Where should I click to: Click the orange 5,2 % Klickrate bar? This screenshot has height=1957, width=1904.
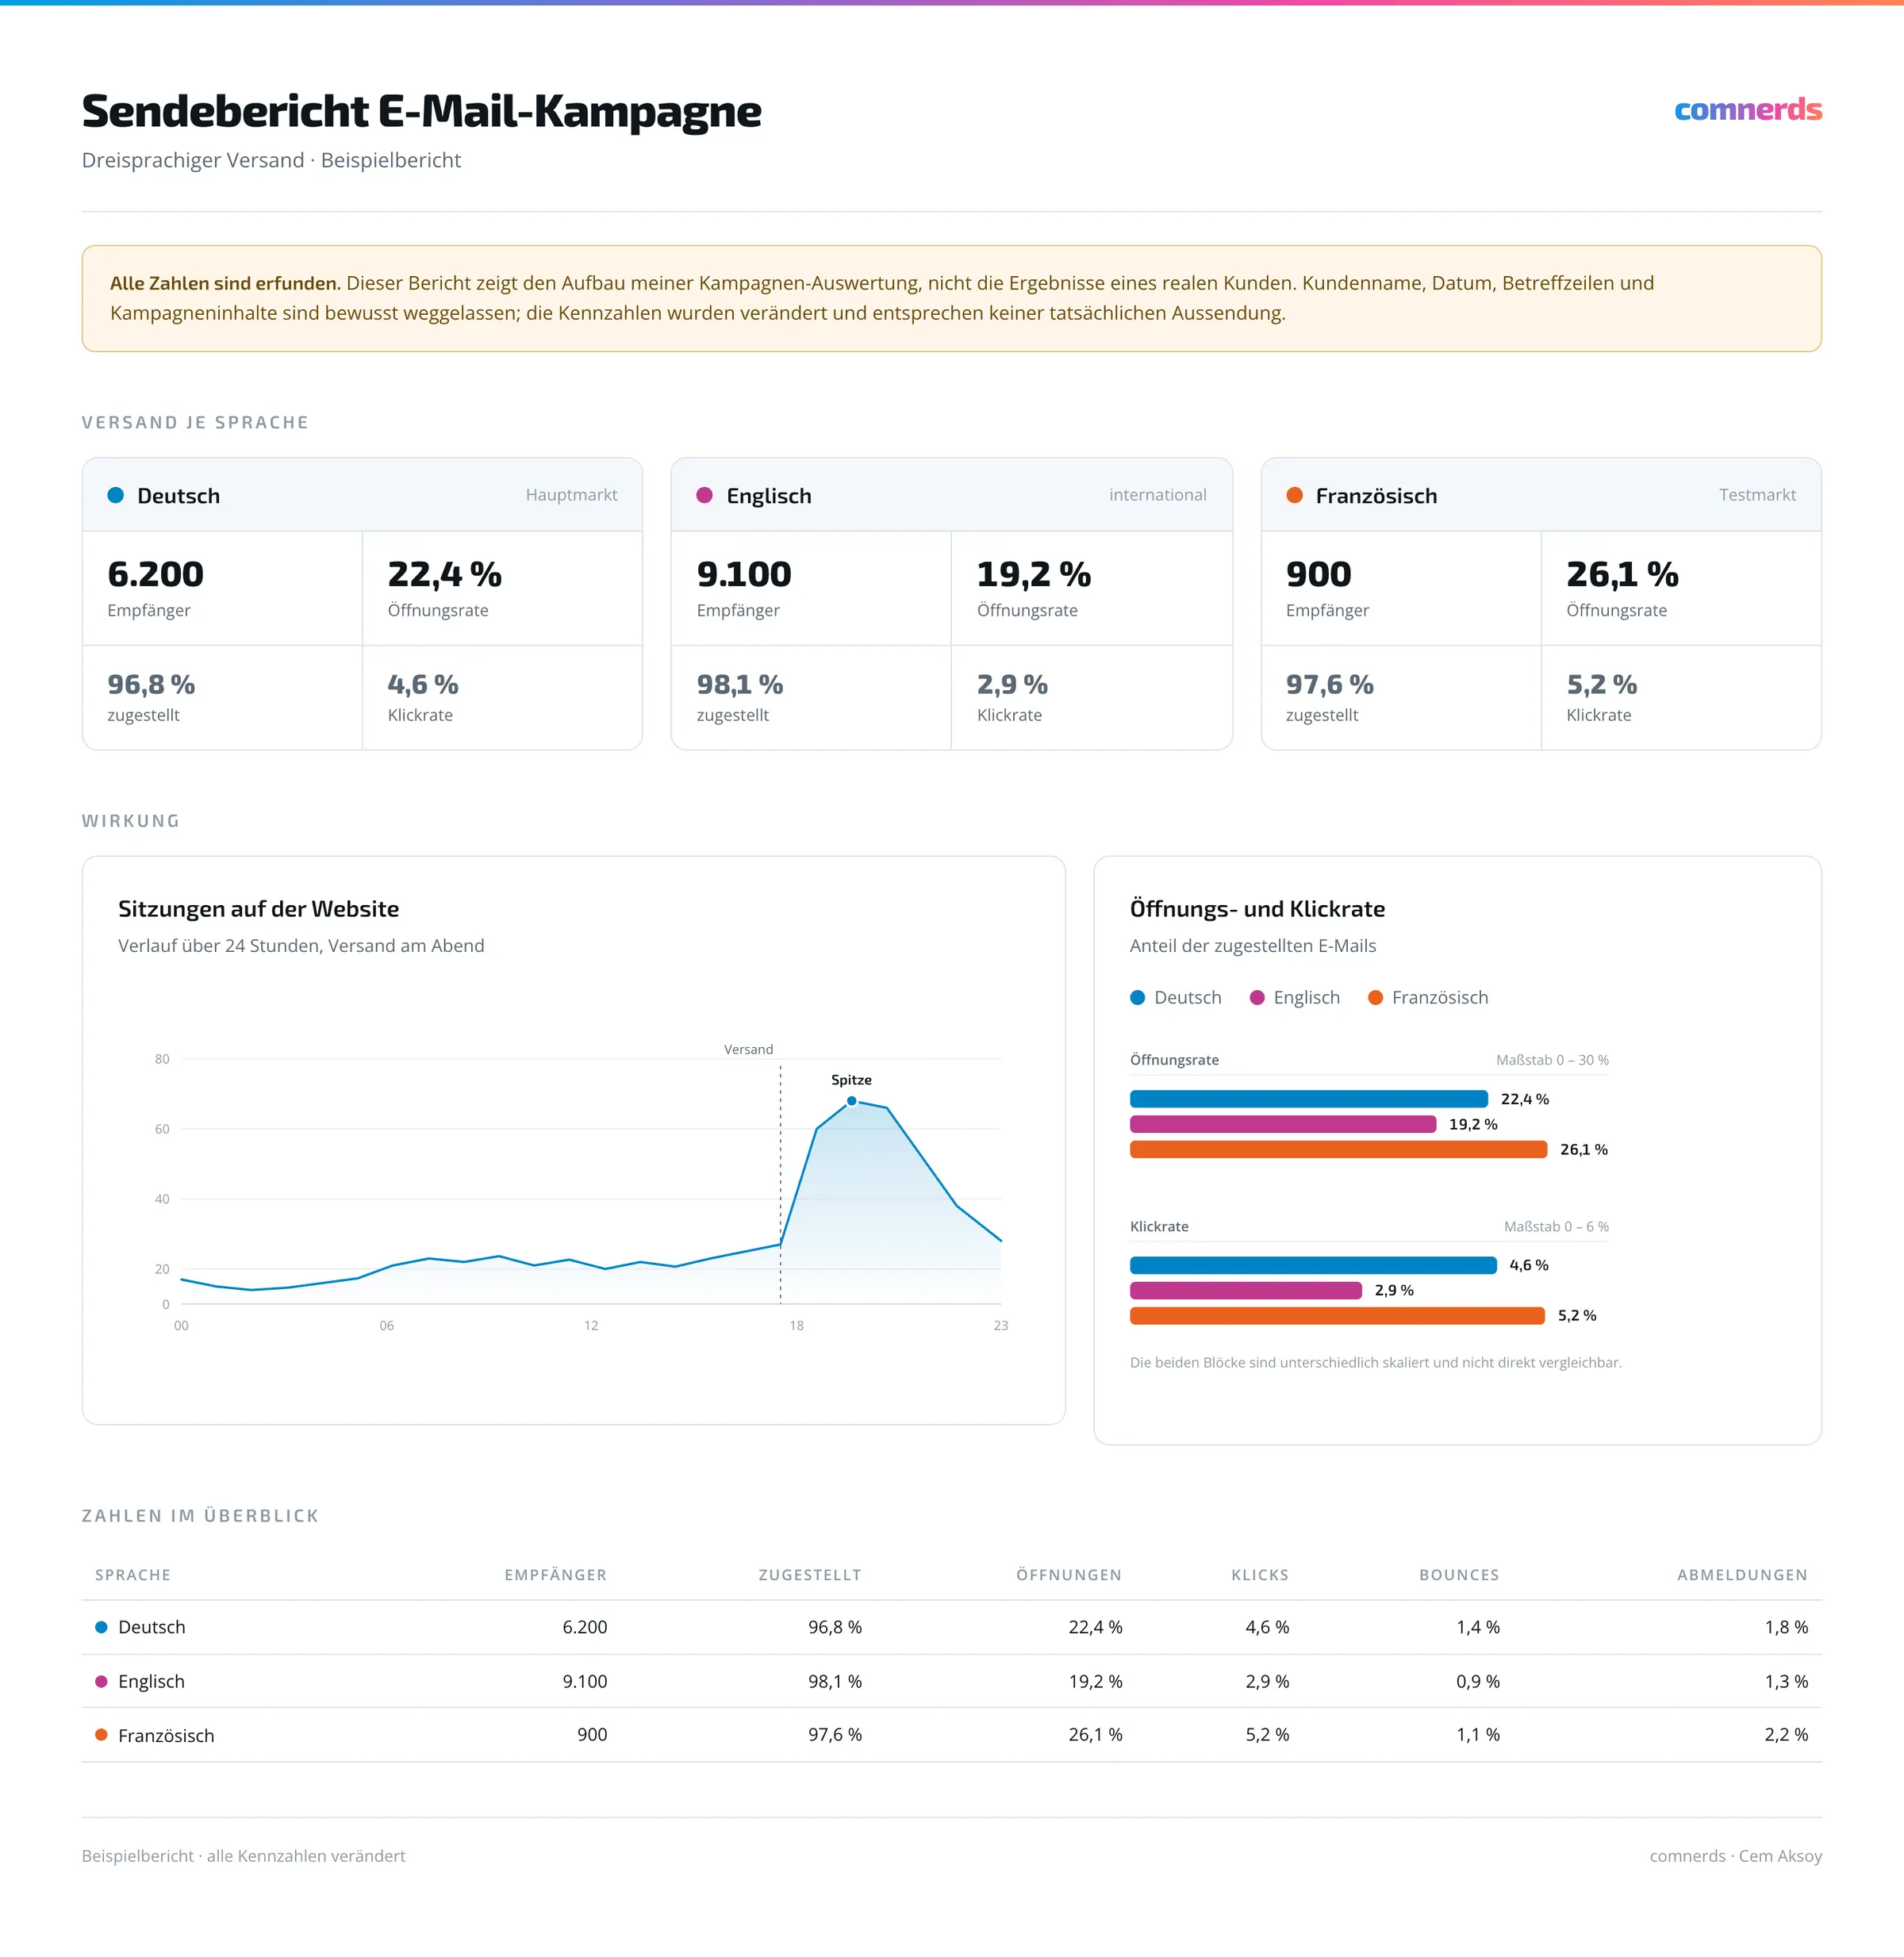[x=1337, y=1315]
